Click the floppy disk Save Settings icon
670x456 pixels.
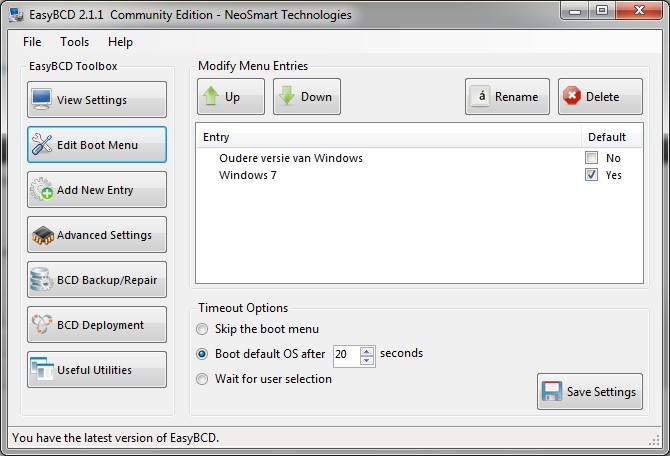[552, 391]
